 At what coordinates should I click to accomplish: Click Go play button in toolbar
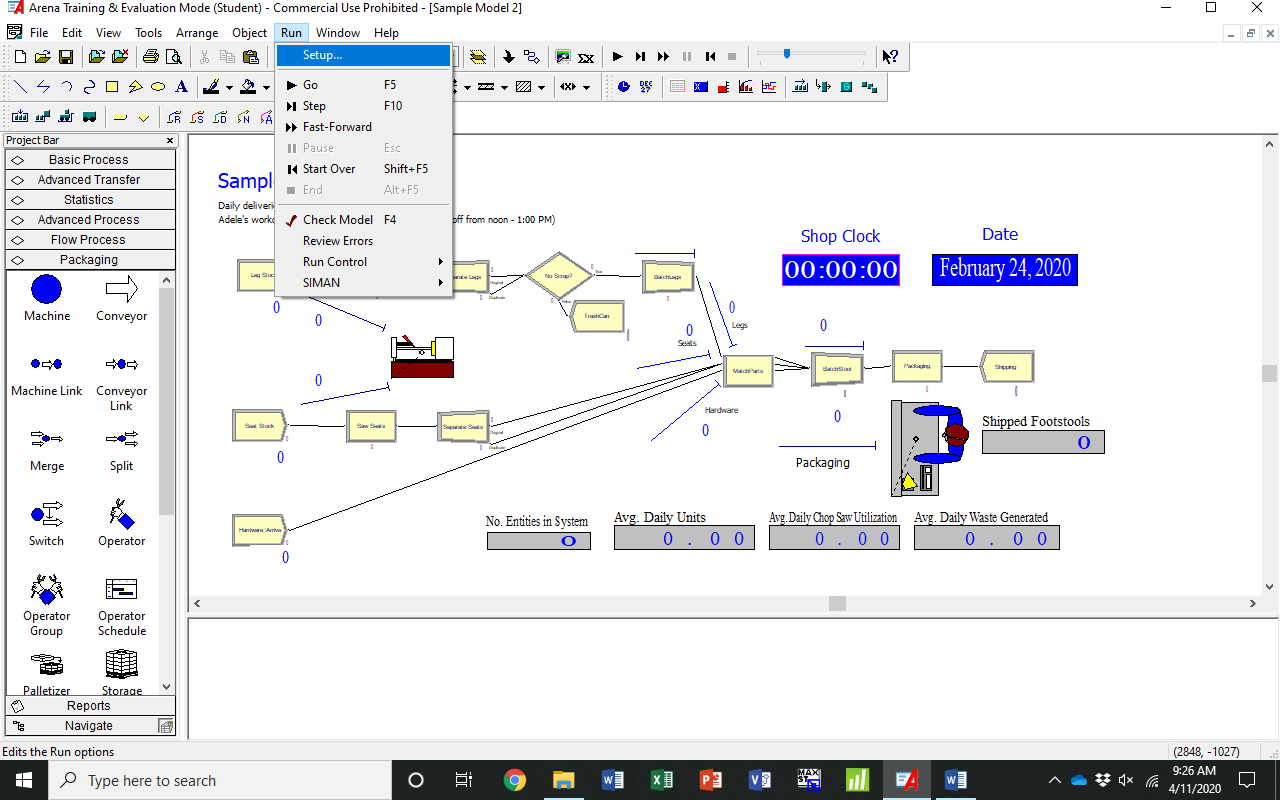coord(618,57)
